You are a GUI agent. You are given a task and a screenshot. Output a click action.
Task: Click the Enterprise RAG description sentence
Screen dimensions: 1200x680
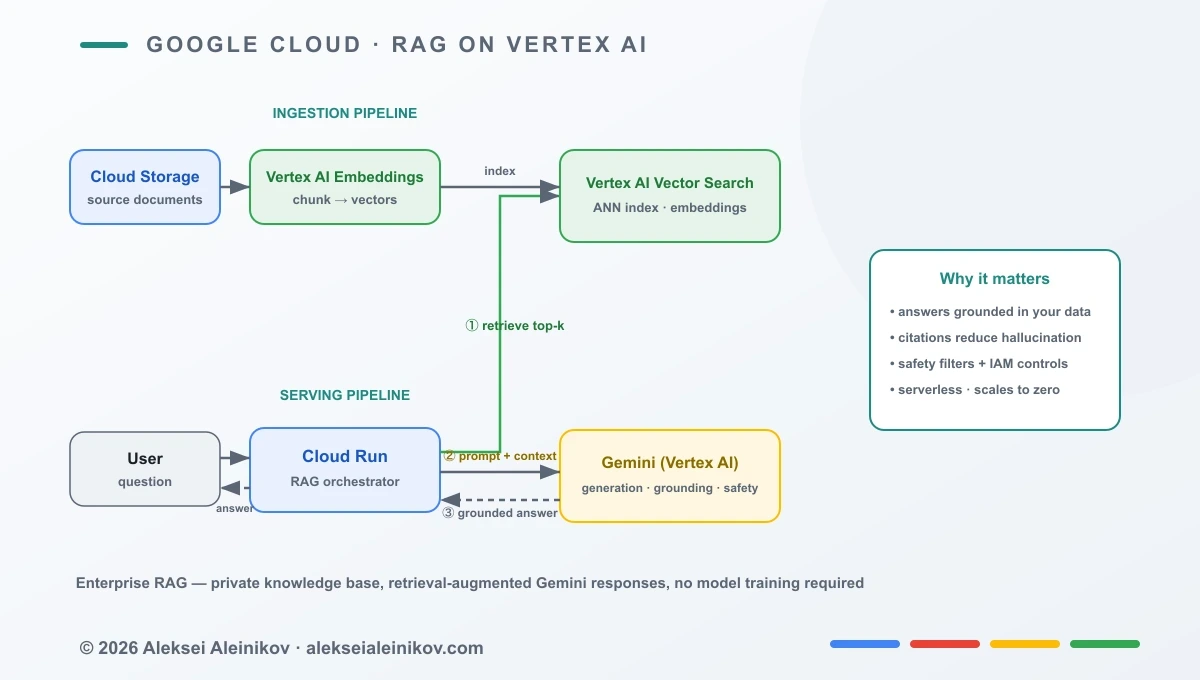click(x=470, y=583)
